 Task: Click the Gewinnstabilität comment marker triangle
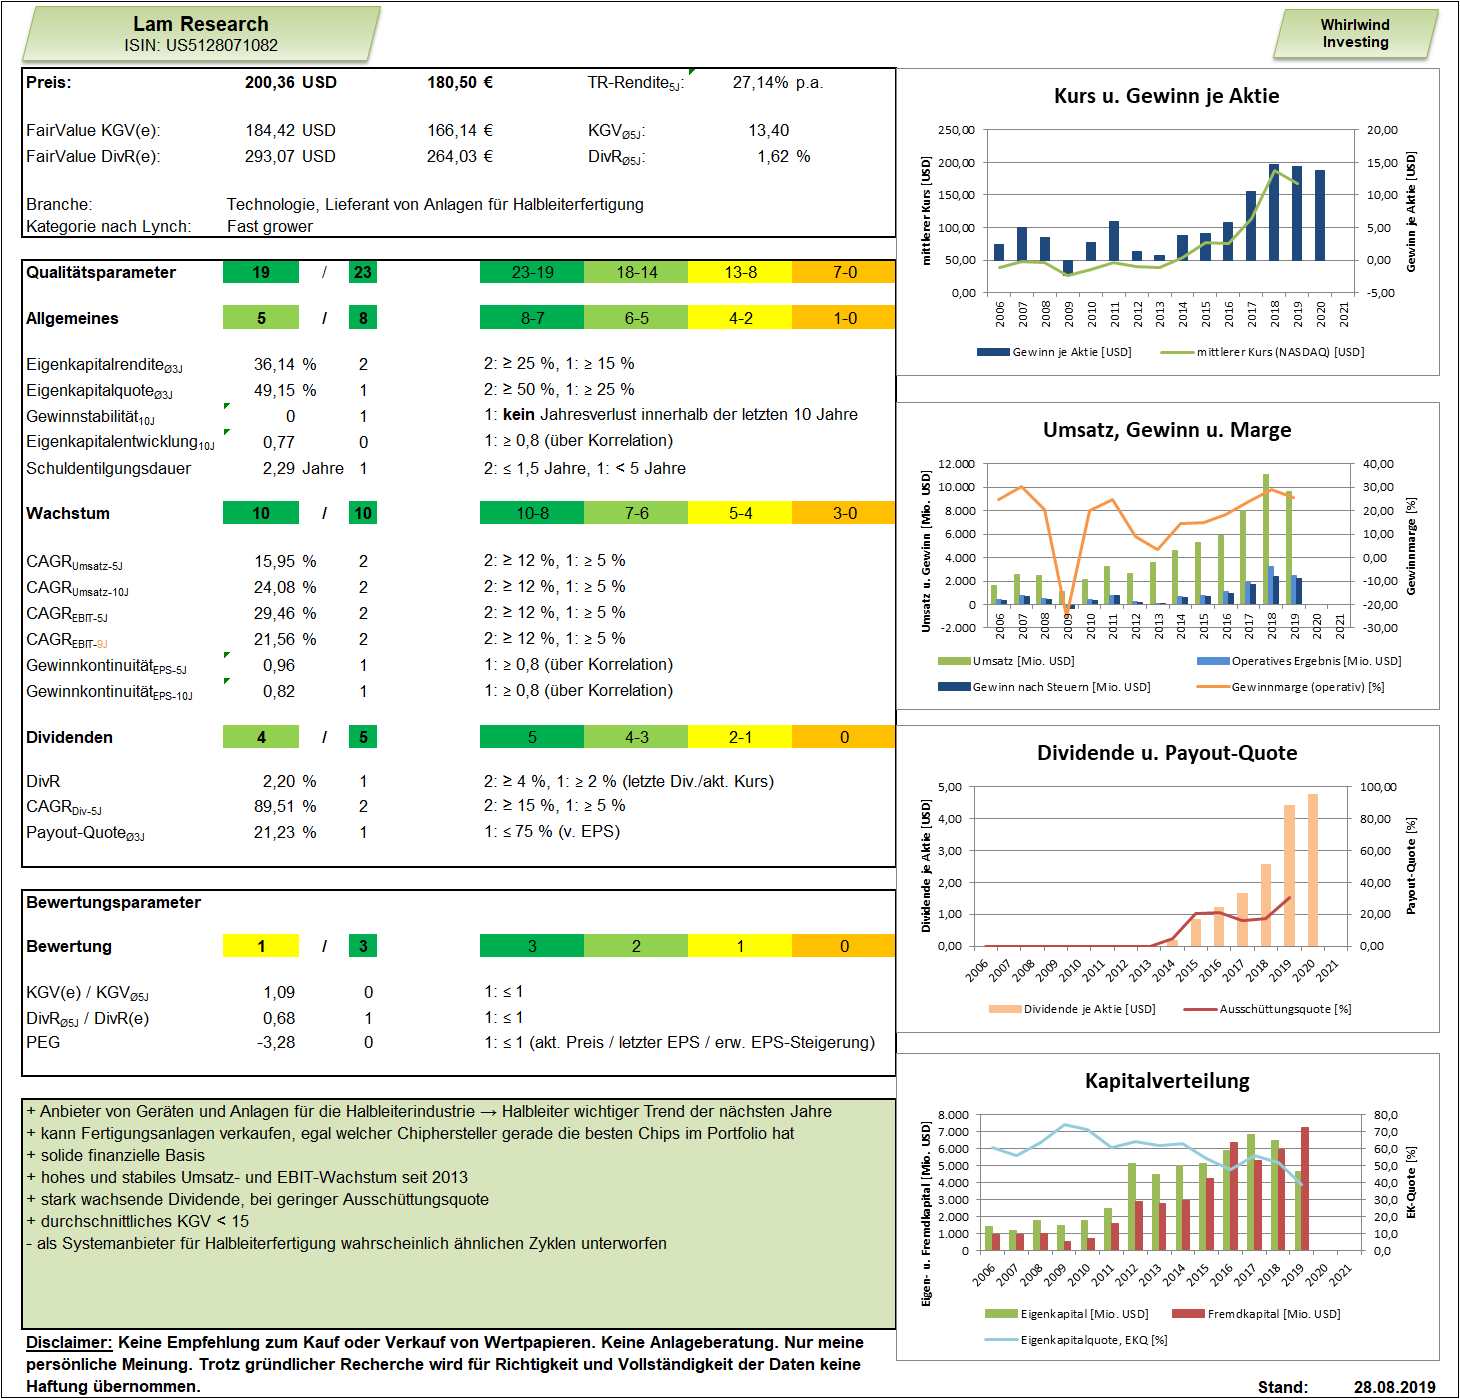click(227, 406)
